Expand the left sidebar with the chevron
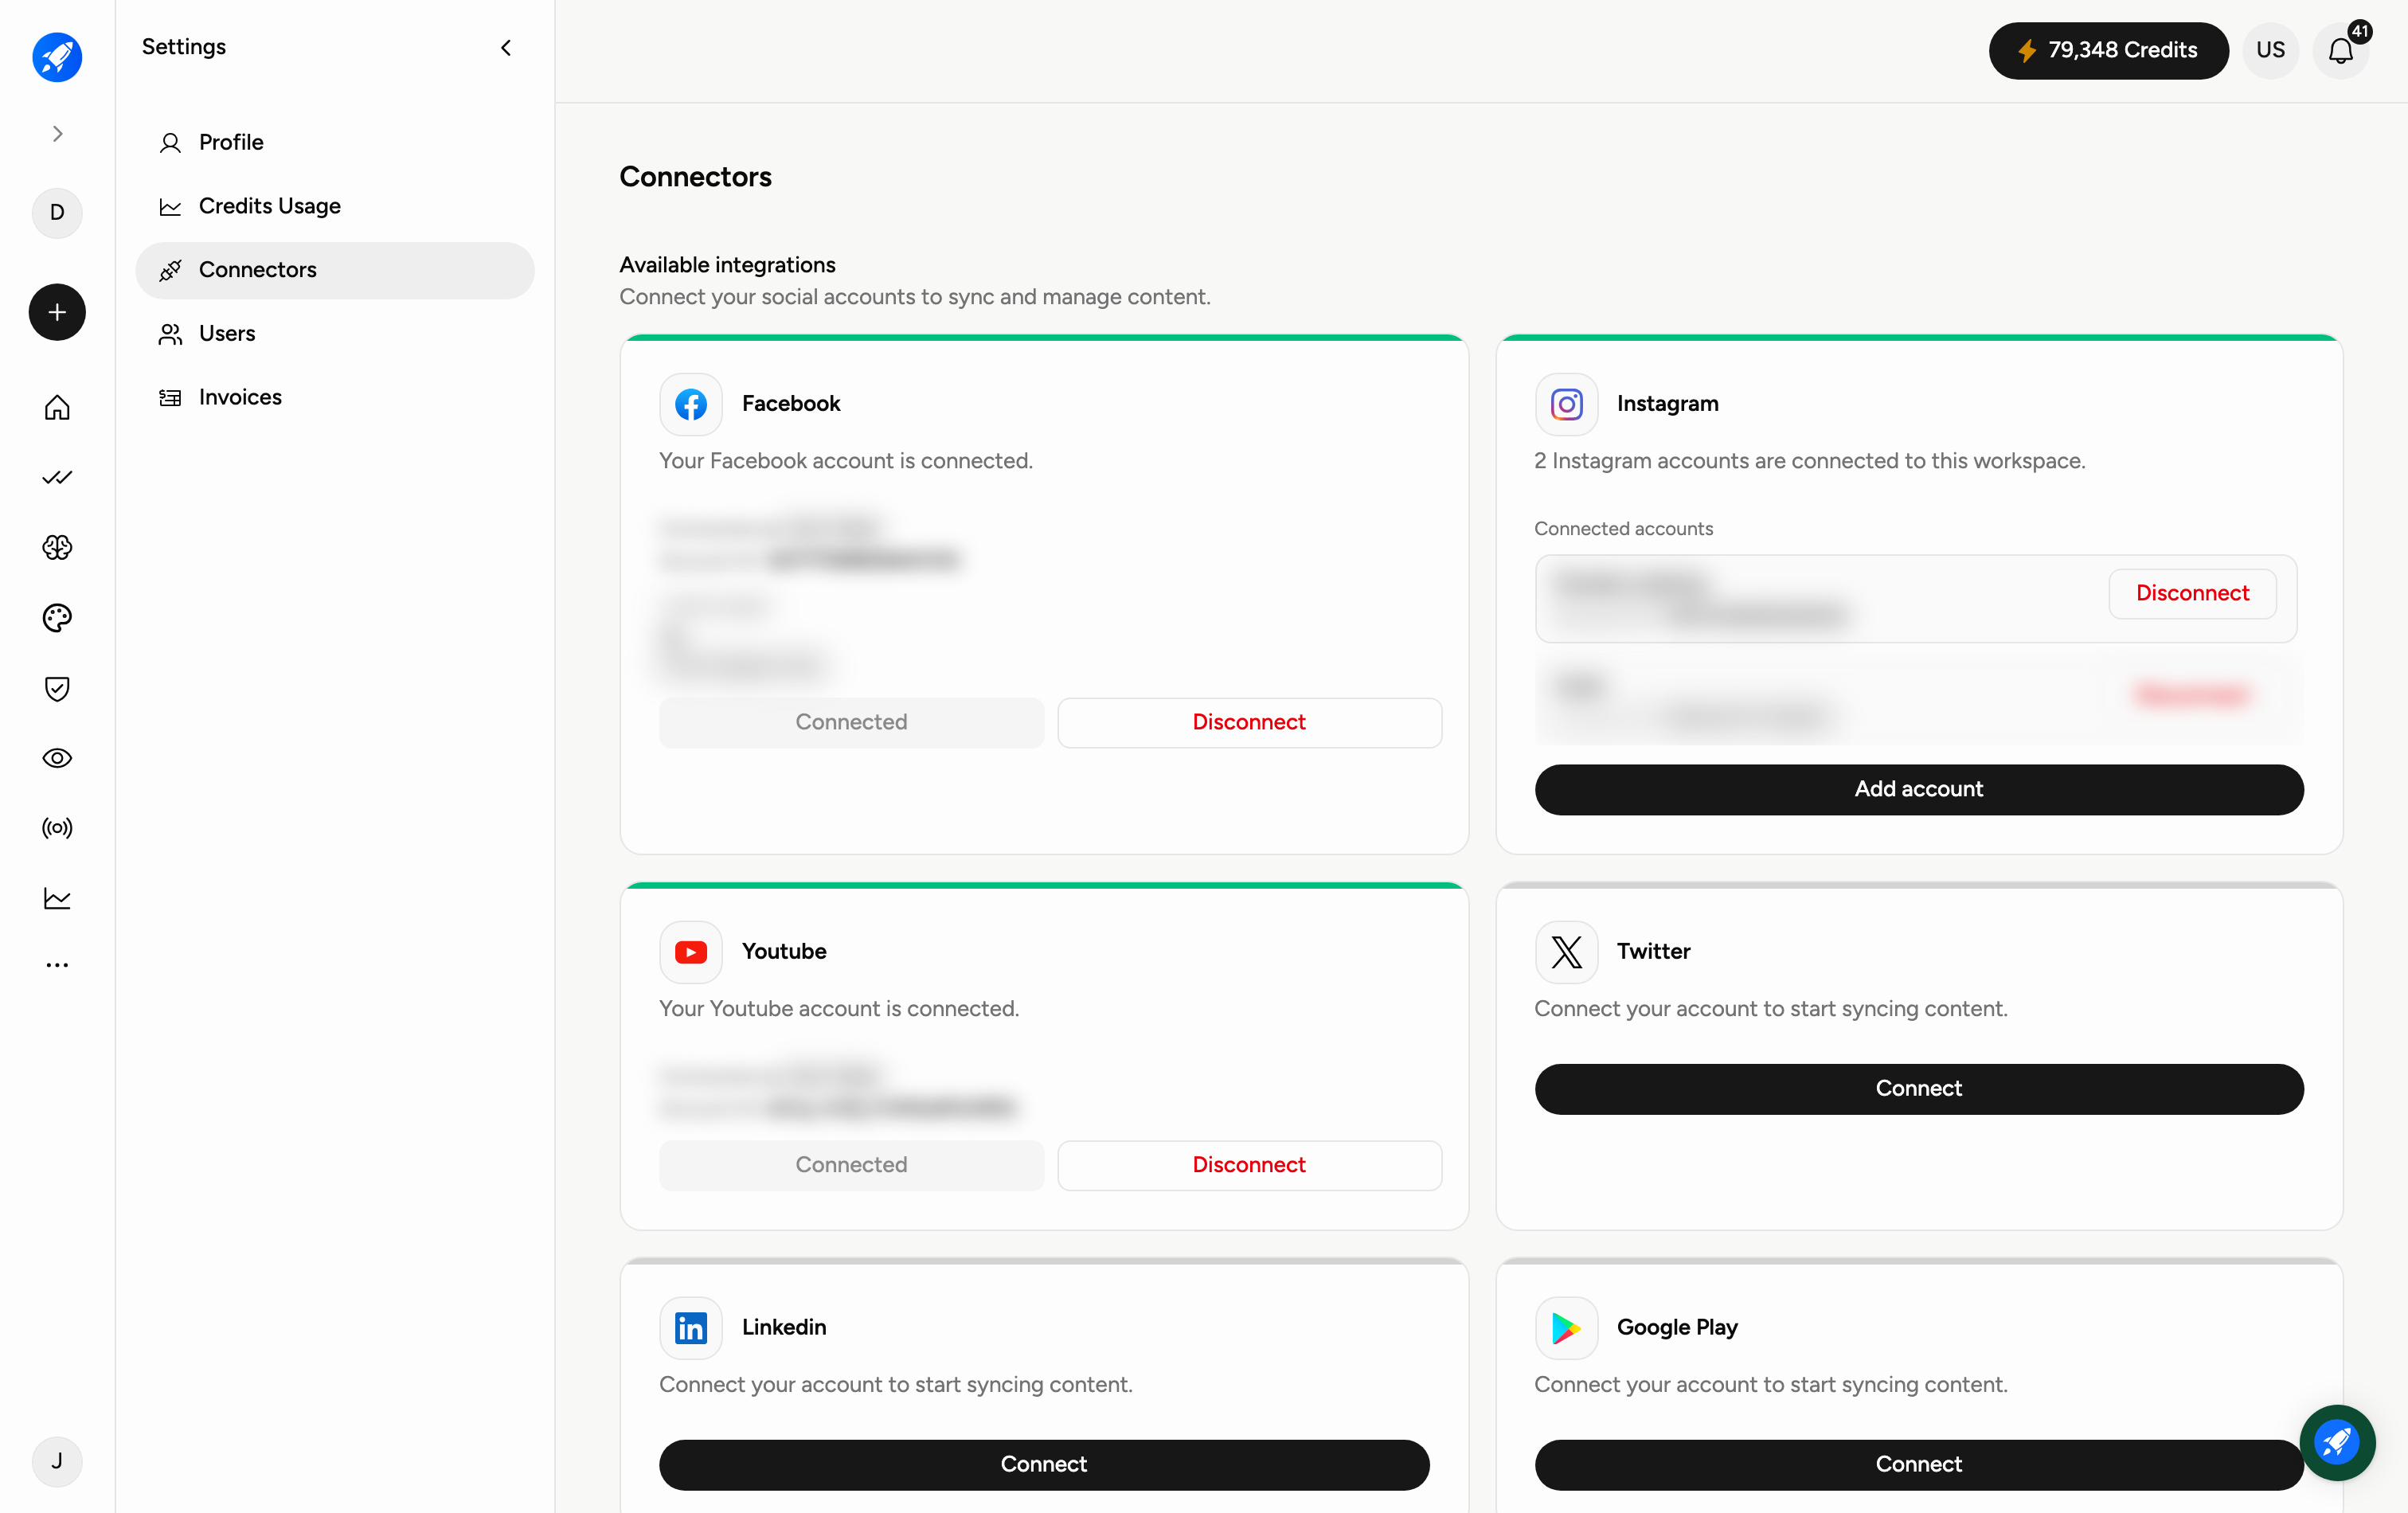The height and width of the screenshot is (1513, 2408). (x=57, y=134)
